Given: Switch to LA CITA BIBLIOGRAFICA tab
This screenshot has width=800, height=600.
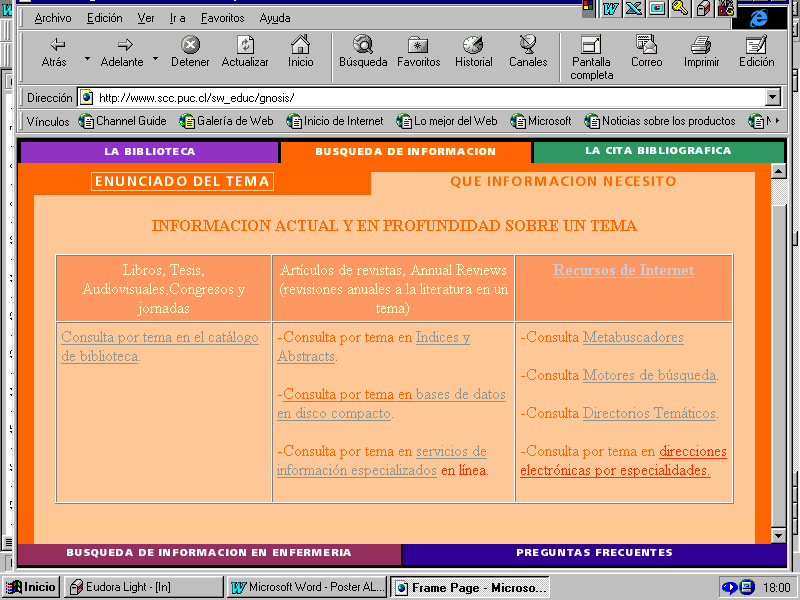Looking at the screenshot, I should tap(657, 151).
